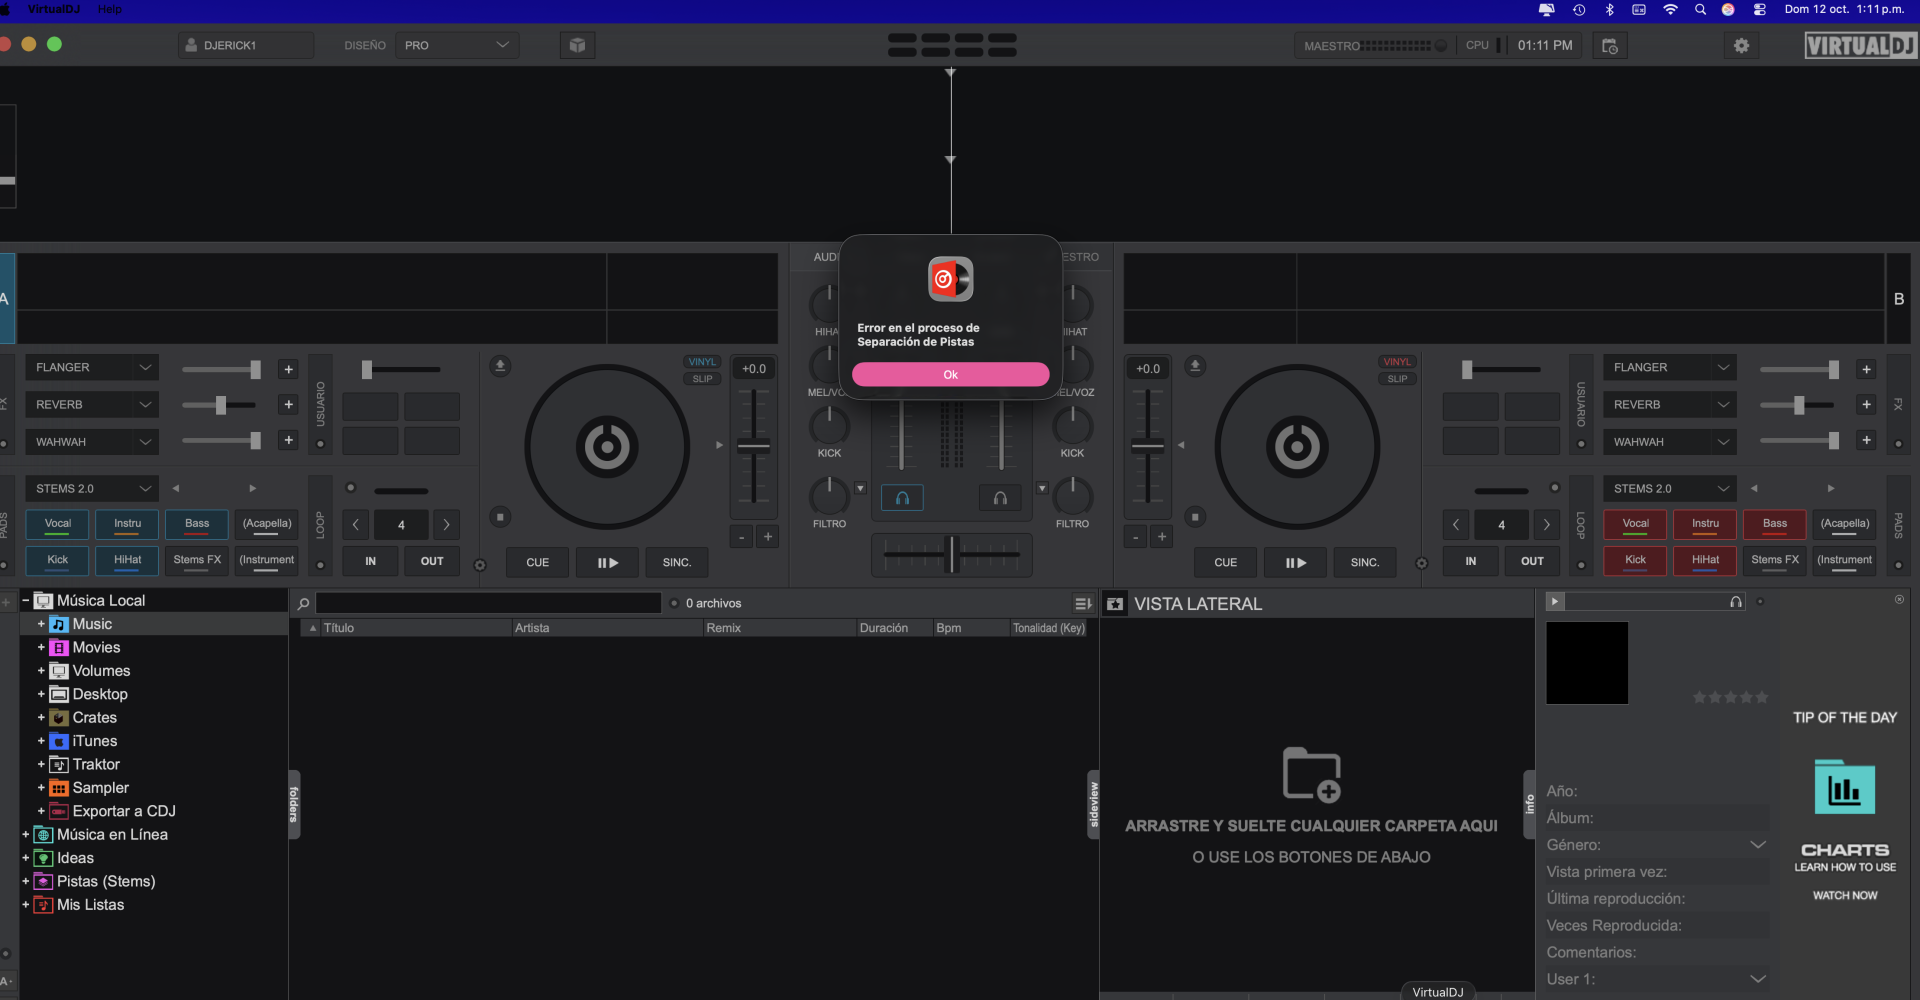Open the Help menu in the menu bar

110,9
